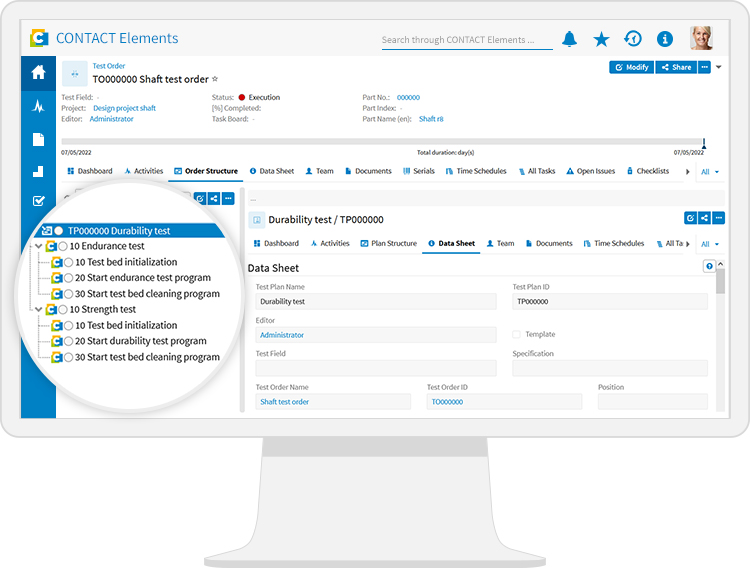This screenshot has height=568, width=750.
Task: Open Design project shaft link
Action: [x=124, y=108]
